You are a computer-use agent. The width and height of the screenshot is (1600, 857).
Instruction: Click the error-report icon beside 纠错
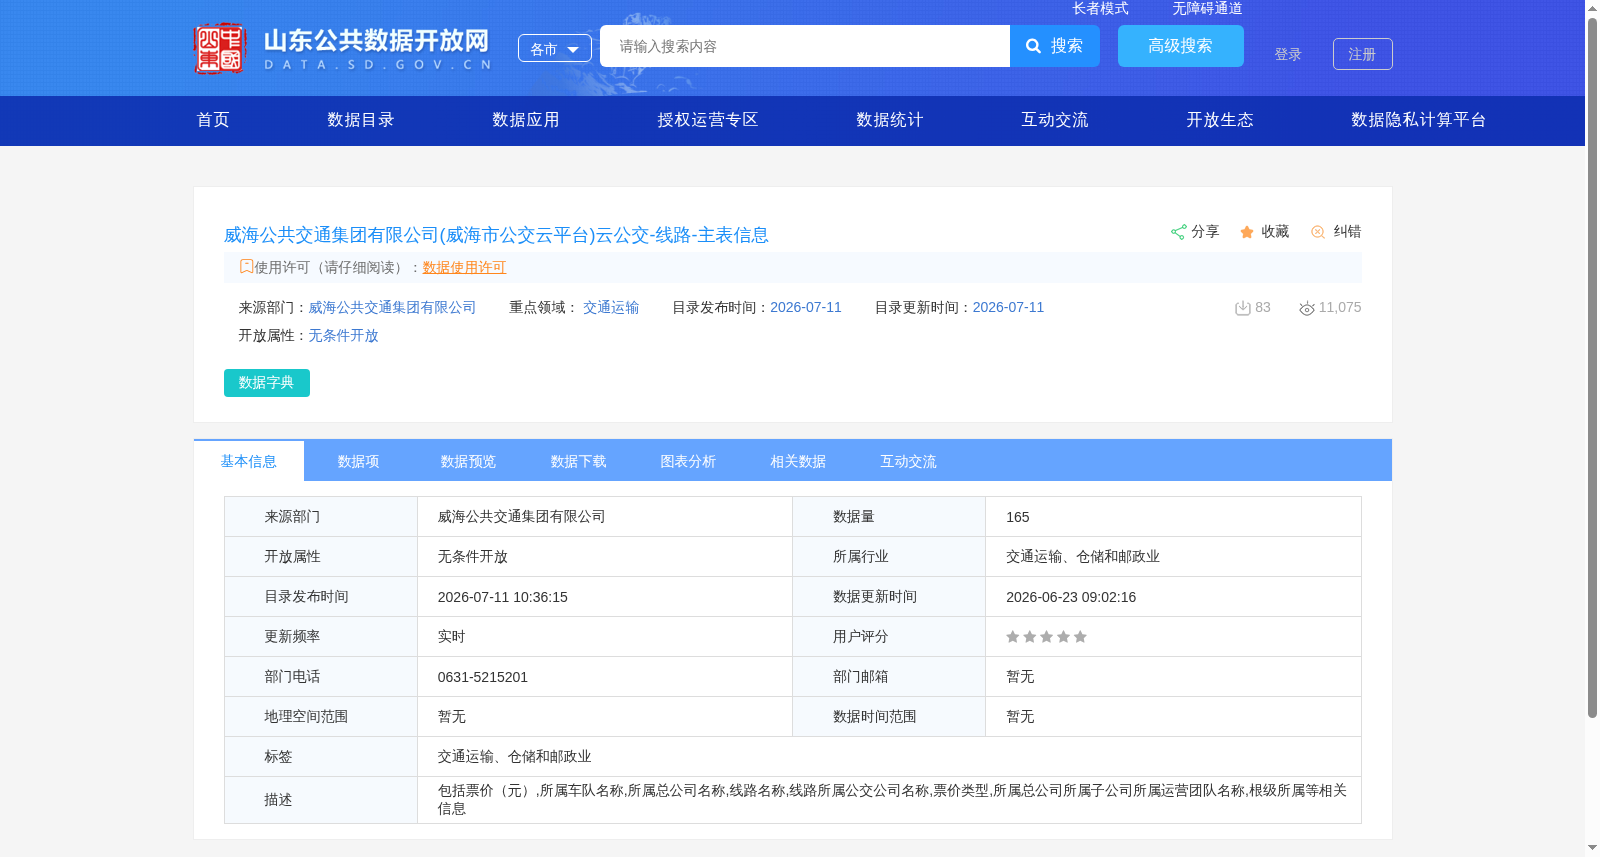[1318, 232]
